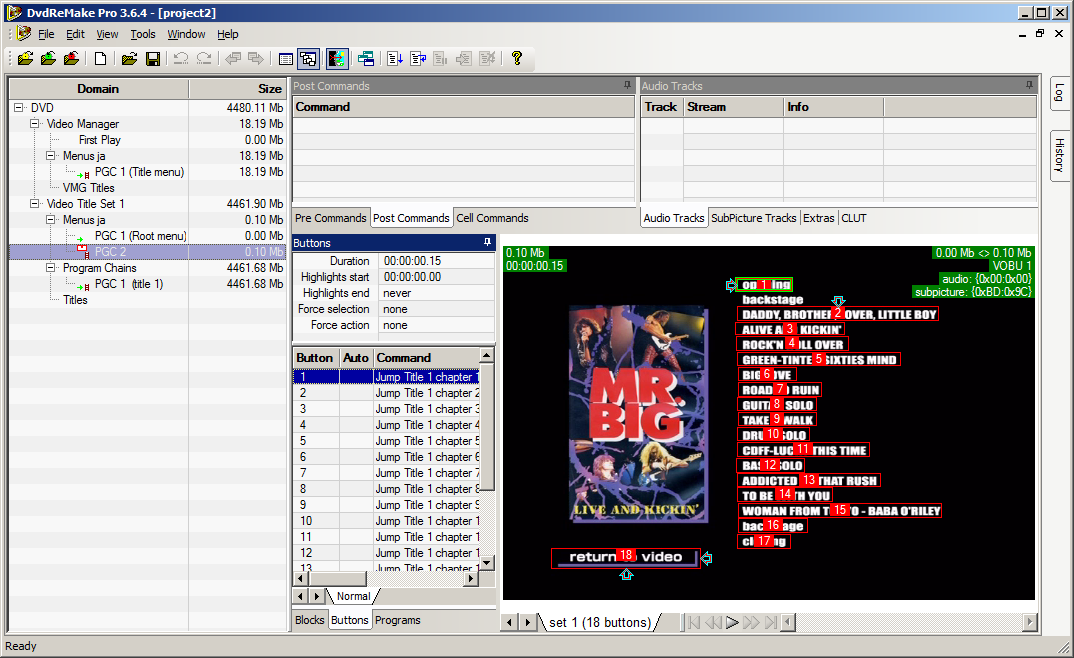Image resolution: width=1074 pixels, height=658 pixels.
Task: Save the project with the floppy disk icon
Action: pyautogui.click(x=153, y=59)
